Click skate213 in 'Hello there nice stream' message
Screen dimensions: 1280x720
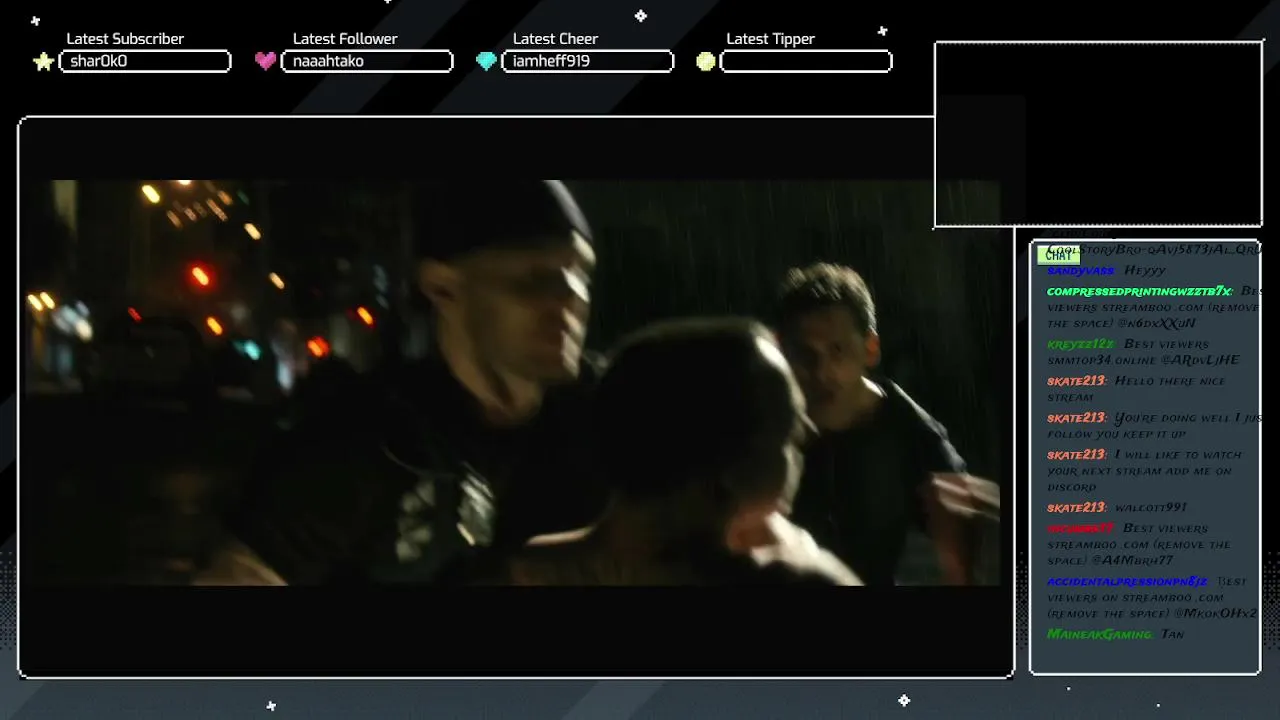click(1076, 381)
